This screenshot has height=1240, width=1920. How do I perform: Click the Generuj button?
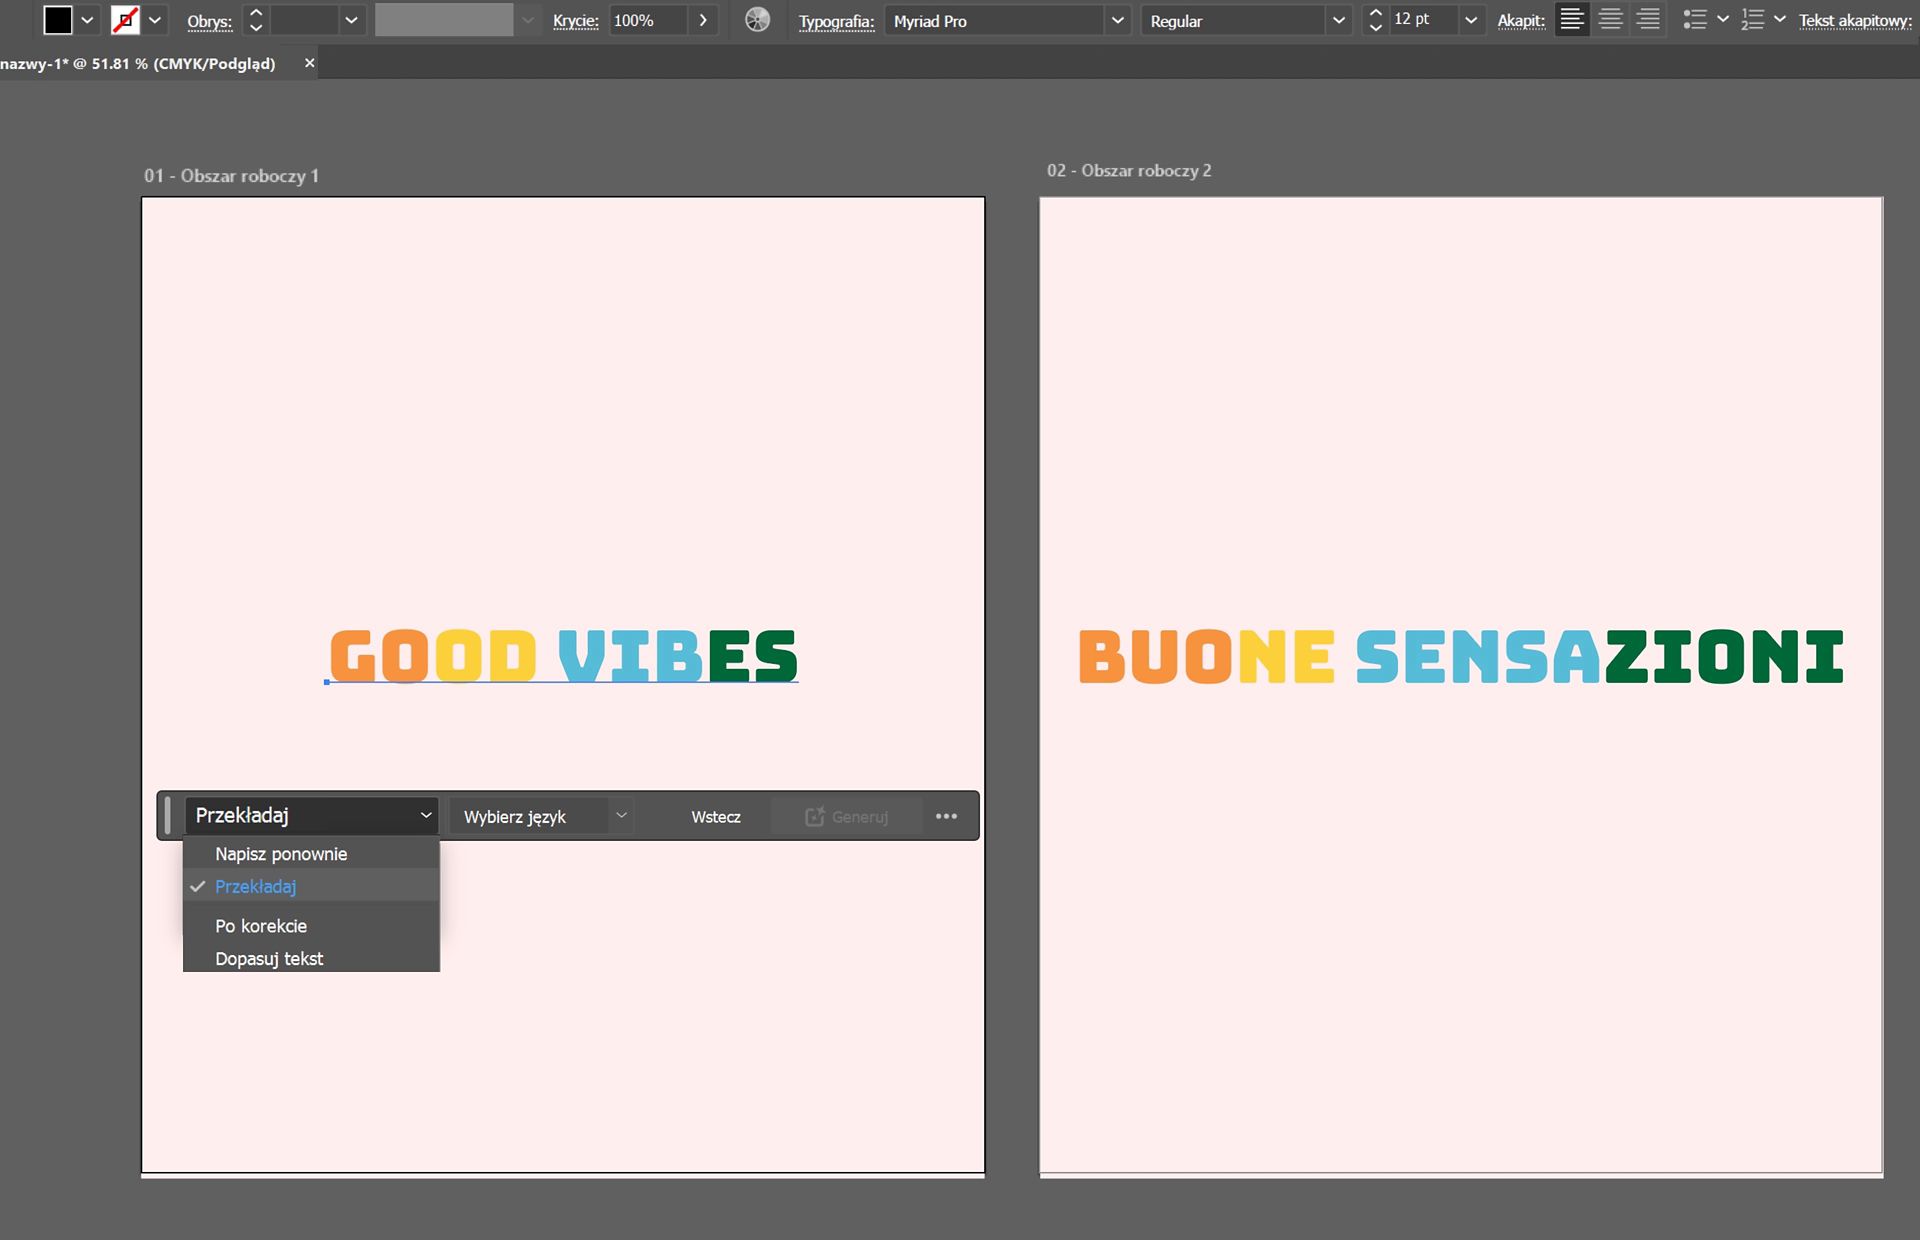846,817
